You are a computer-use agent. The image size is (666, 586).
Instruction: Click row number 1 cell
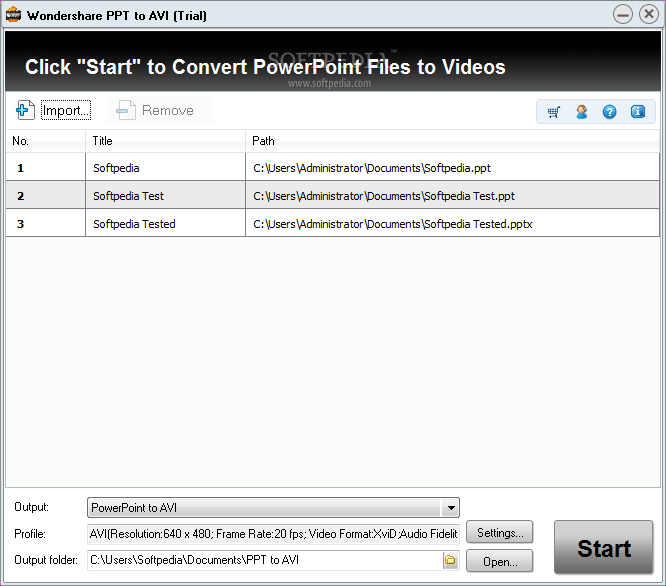45,168
